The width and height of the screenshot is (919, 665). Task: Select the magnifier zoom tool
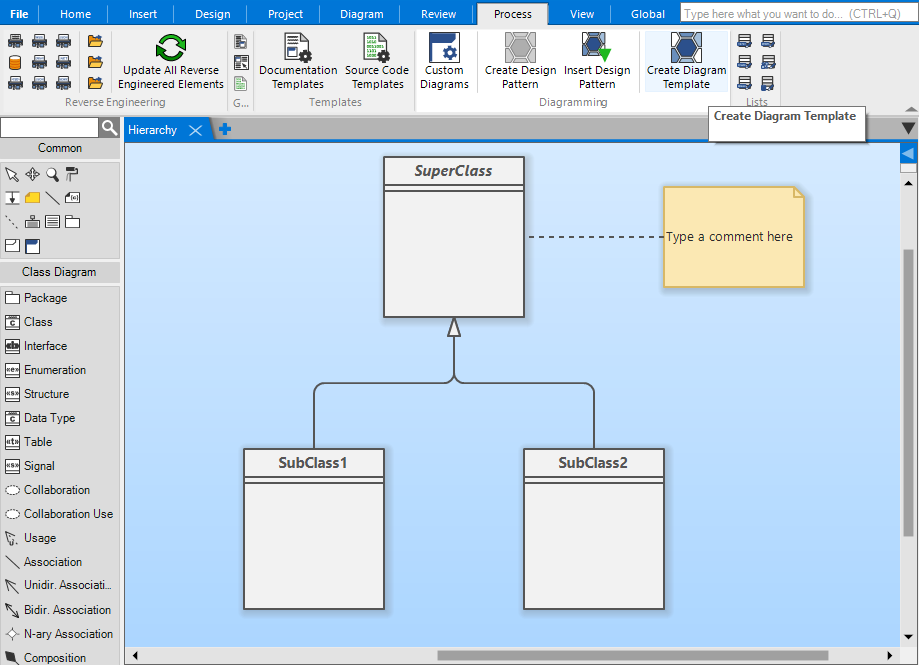pyautogui.click(x=52, y=174)
